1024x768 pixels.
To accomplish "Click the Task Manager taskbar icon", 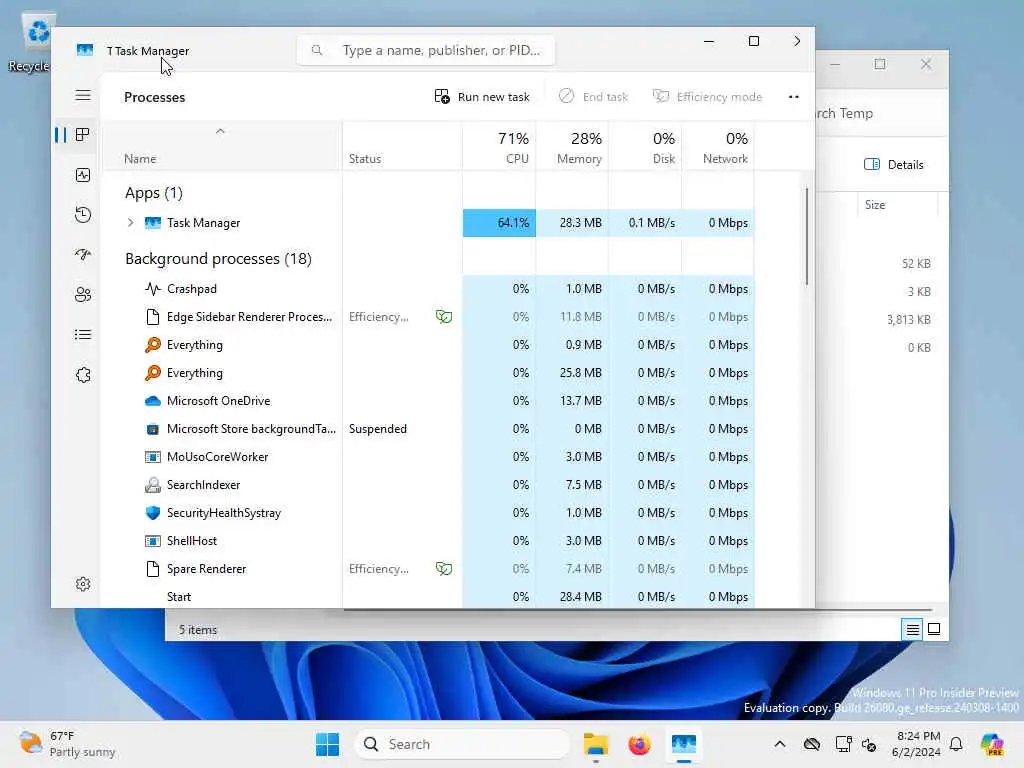I will pos(684,744).
